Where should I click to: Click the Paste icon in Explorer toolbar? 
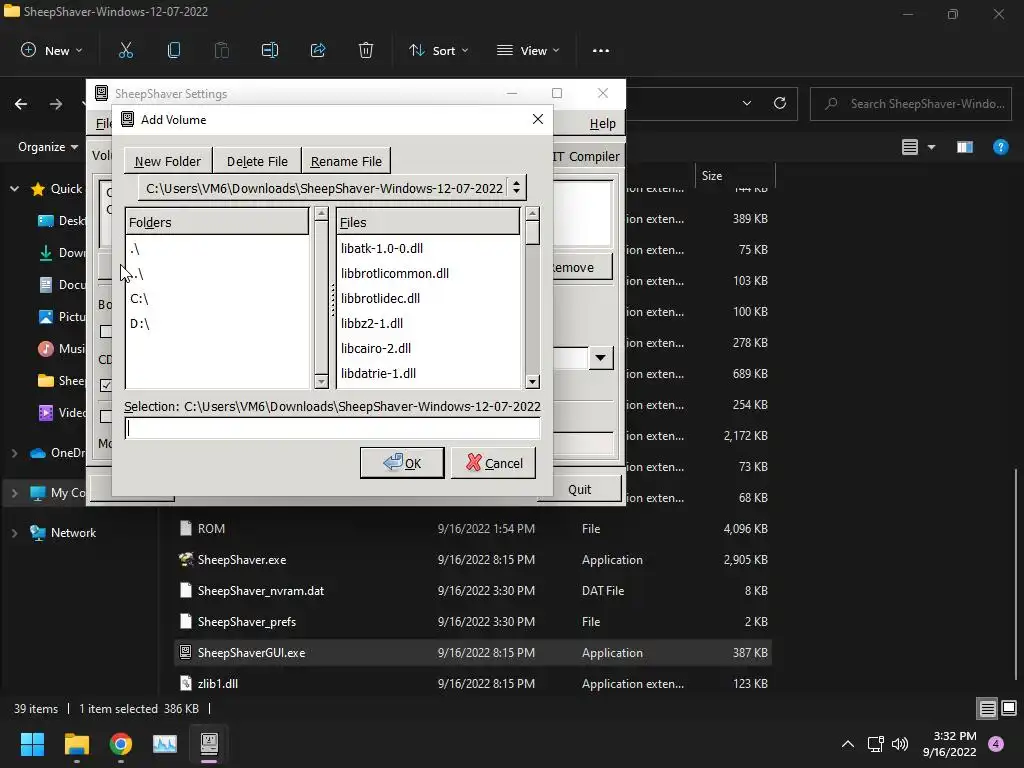pos(222,50)
